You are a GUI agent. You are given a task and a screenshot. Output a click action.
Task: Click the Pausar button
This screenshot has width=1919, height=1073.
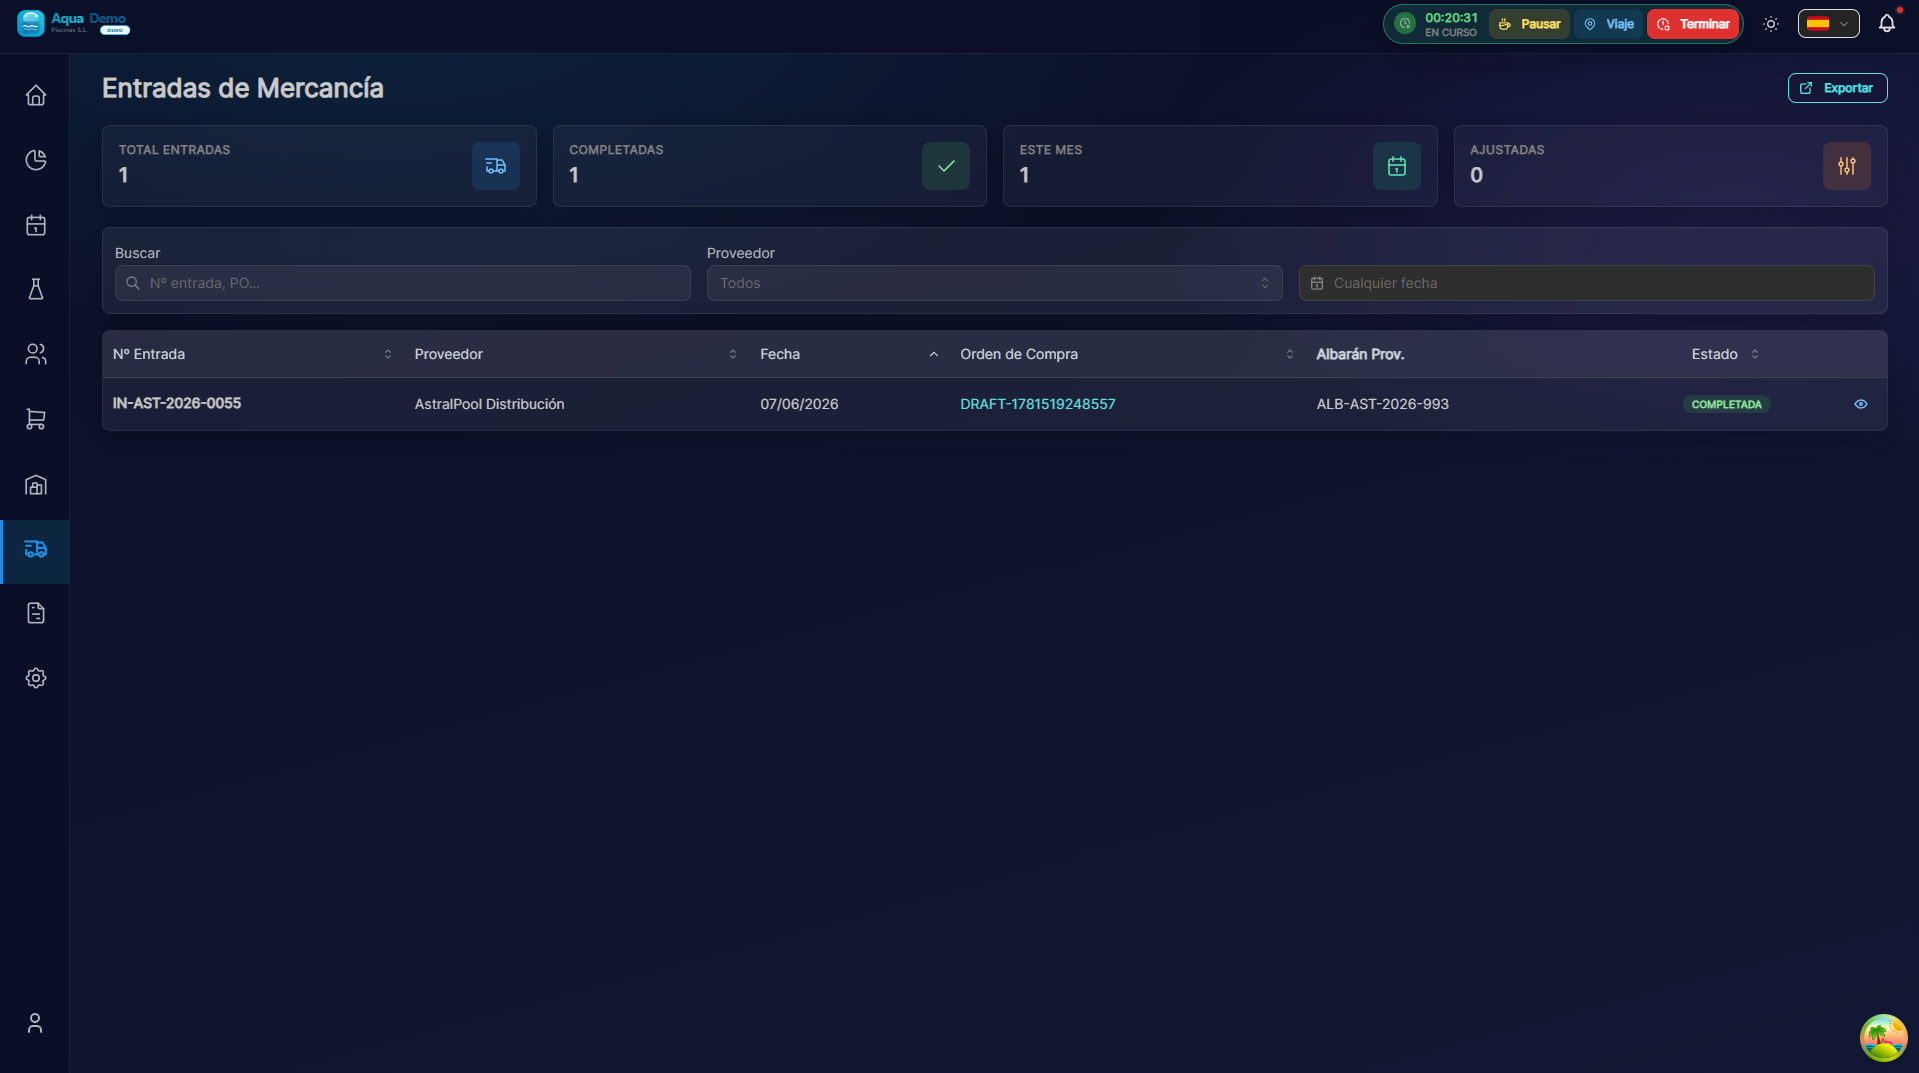coord(1530,24)
